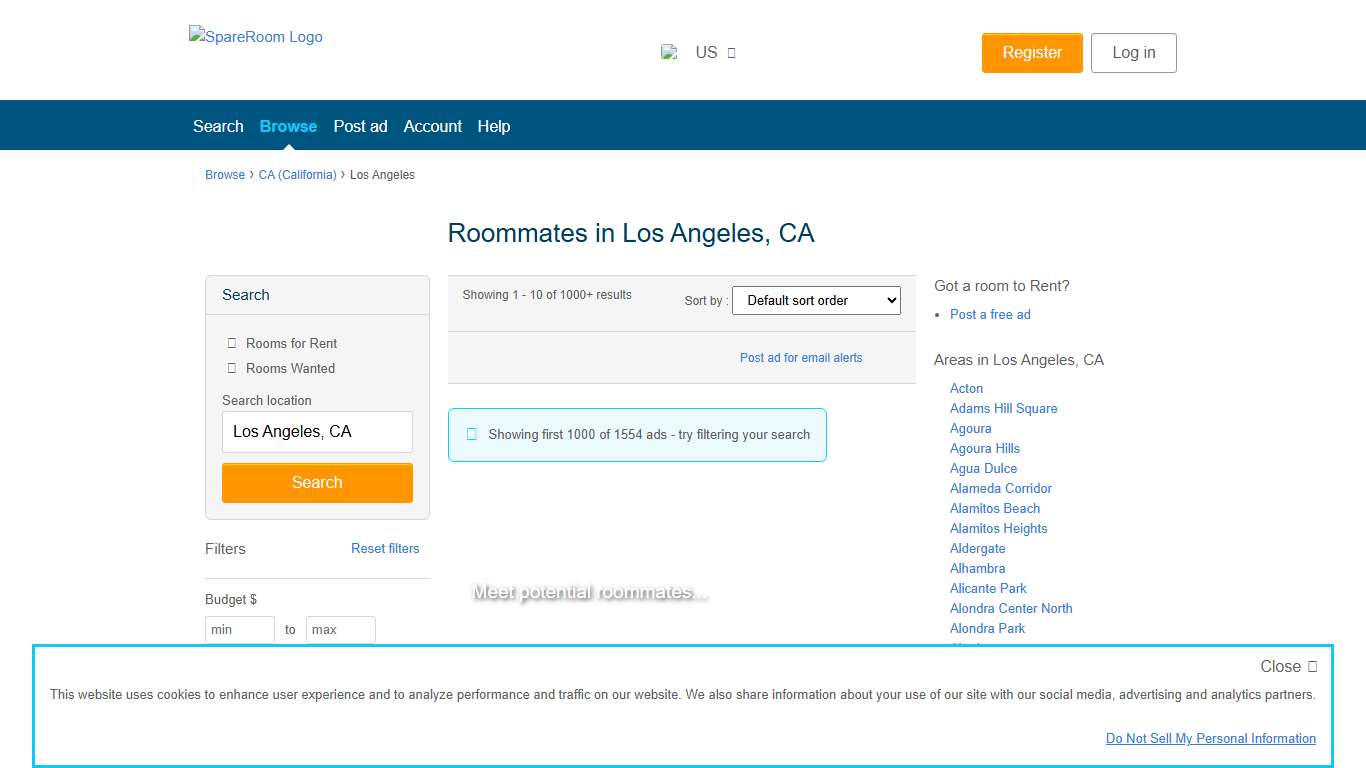Open the Reset filters link

click(385, 548)
